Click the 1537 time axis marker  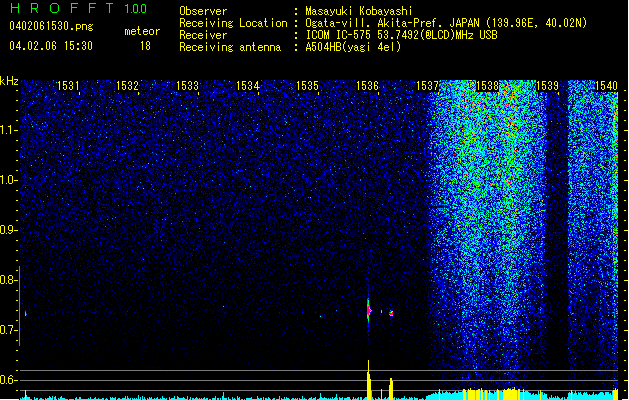pos(428,86)
